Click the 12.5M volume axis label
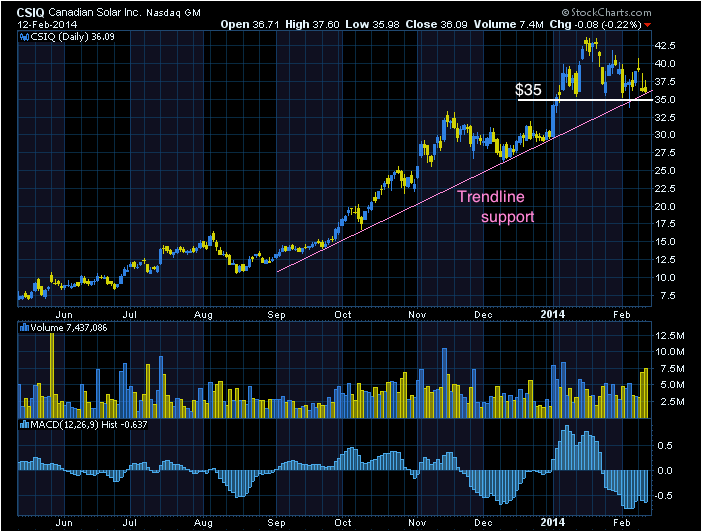 [670, 335]
